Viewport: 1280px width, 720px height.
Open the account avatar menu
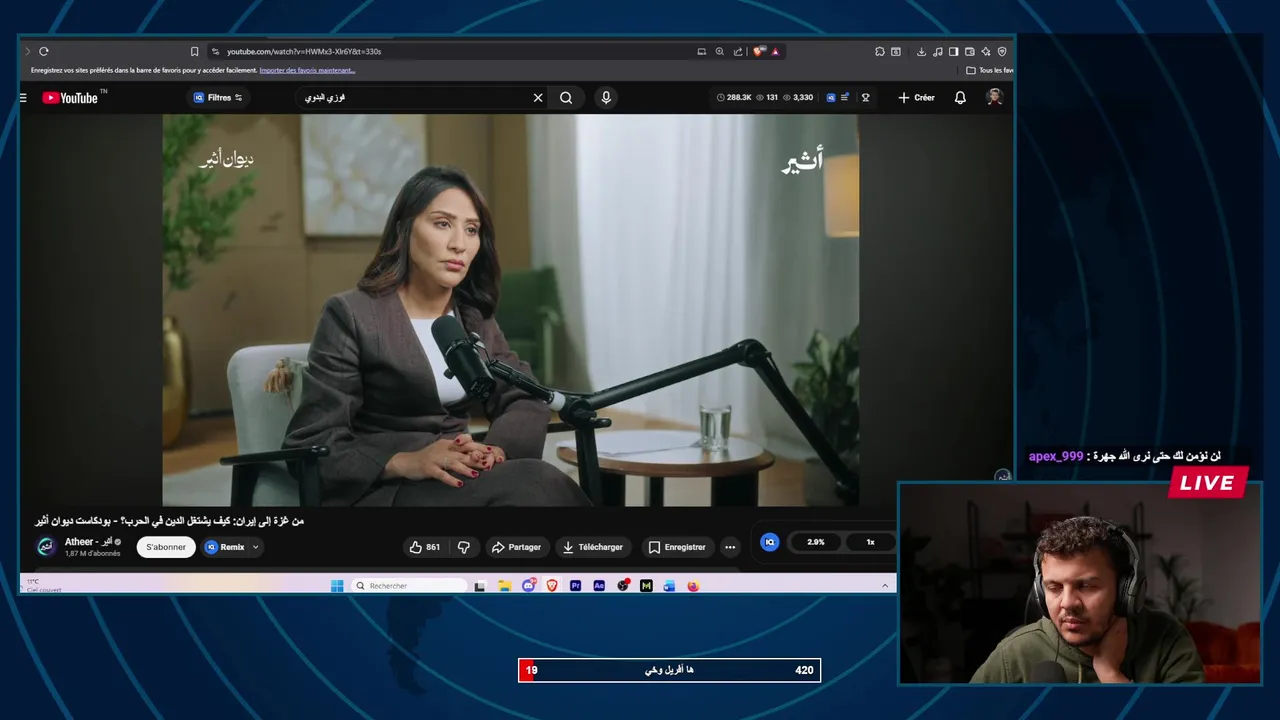[994, 97]
